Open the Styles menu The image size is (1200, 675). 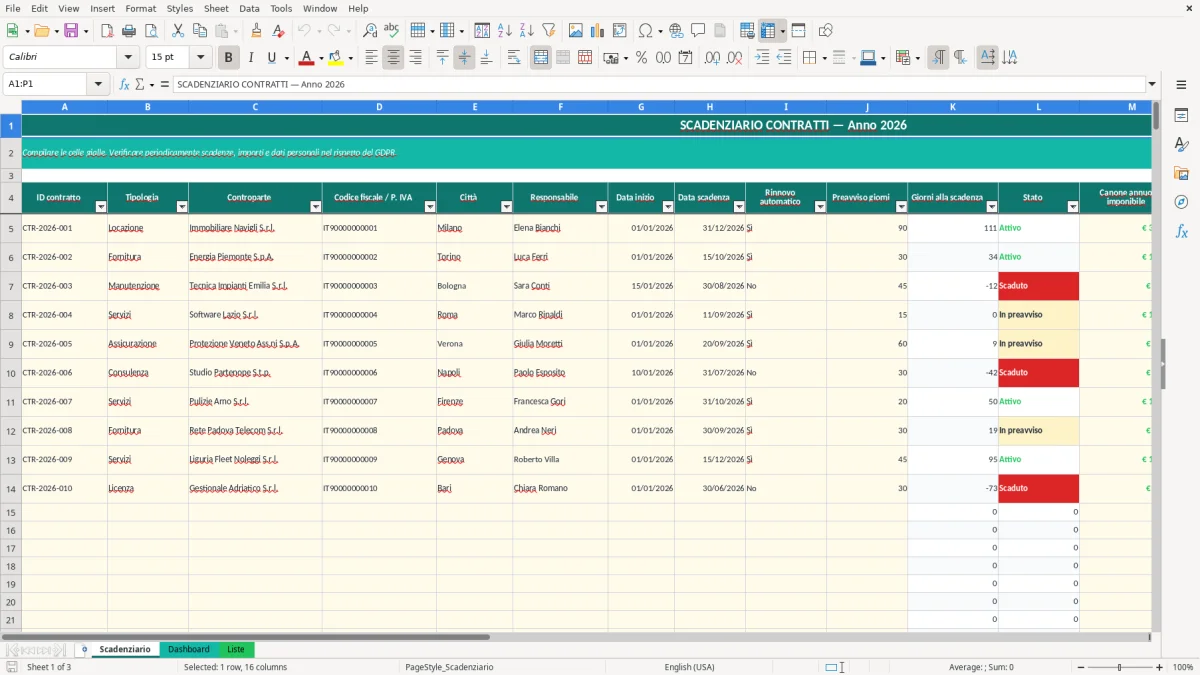[180, 8]
